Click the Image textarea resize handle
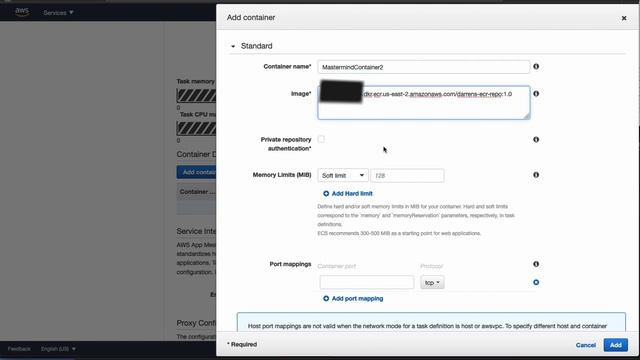The image size is (640, 360). (526, 116)
